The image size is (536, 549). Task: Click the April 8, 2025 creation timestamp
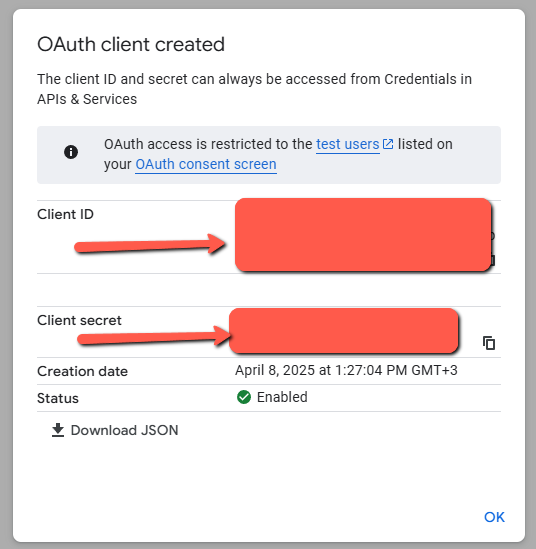(346, 370)
